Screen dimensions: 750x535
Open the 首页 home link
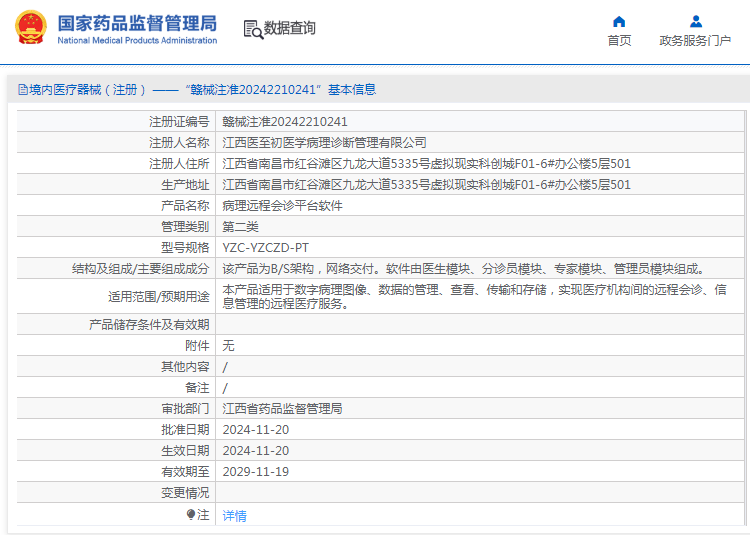pos(619,41)
